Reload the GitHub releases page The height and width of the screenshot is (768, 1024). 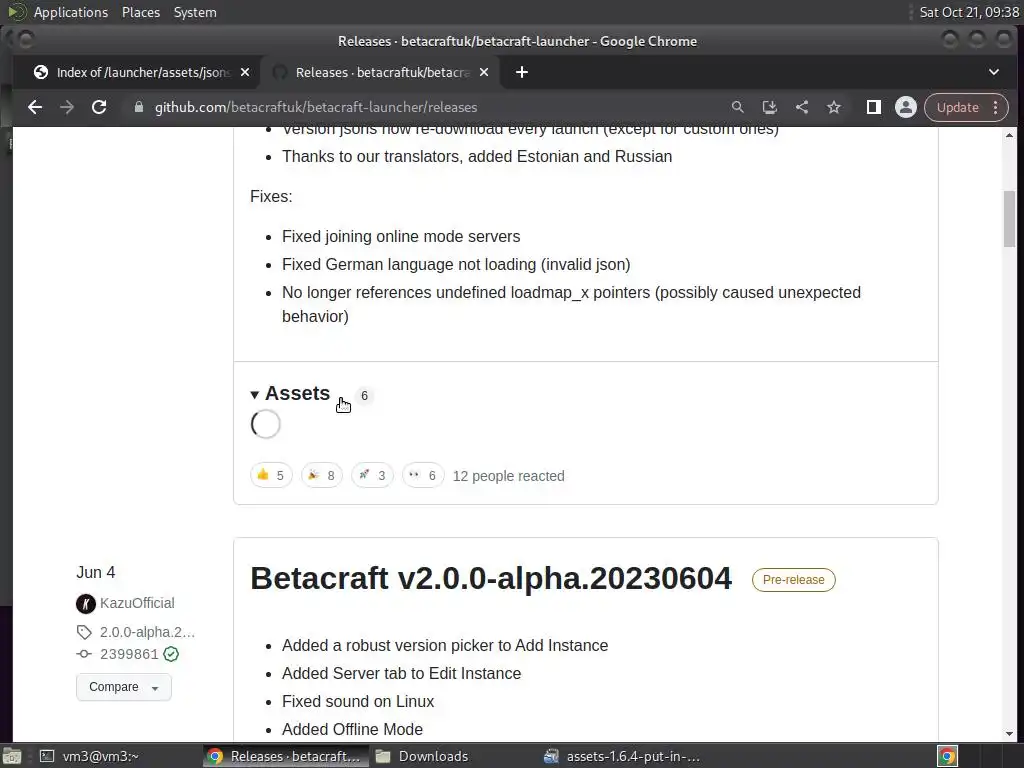pos(99,107)
